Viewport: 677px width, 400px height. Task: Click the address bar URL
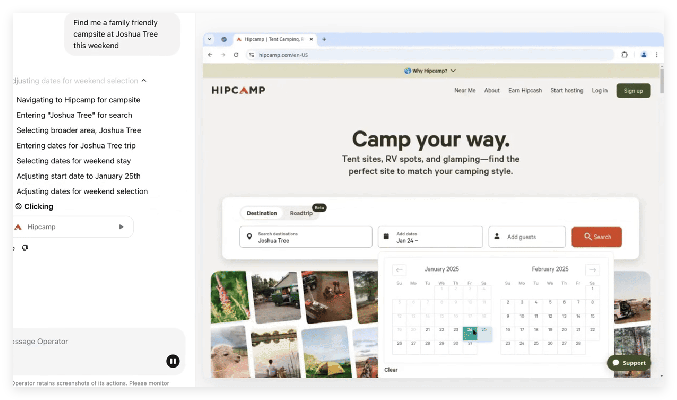point(284,55)
